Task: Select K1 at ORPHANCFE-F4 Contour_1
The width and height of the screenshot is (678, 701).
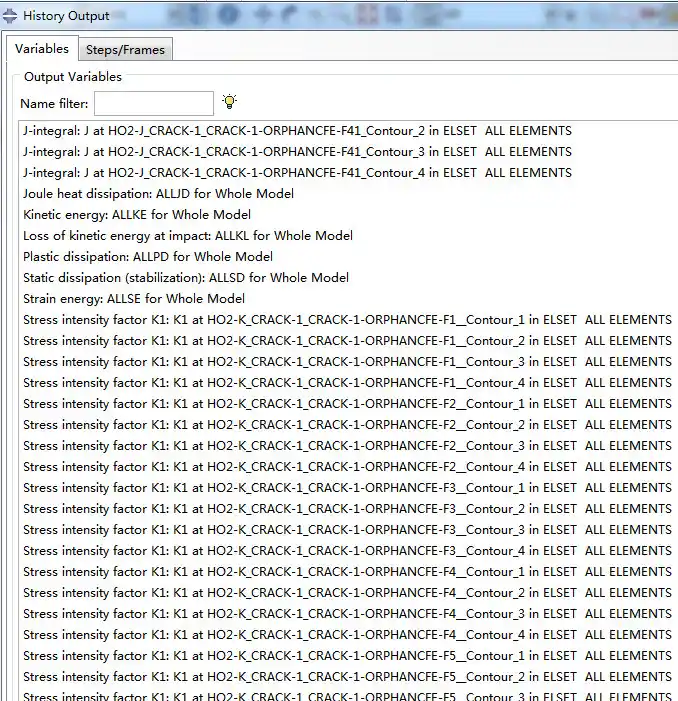Action: pos(347,572)
